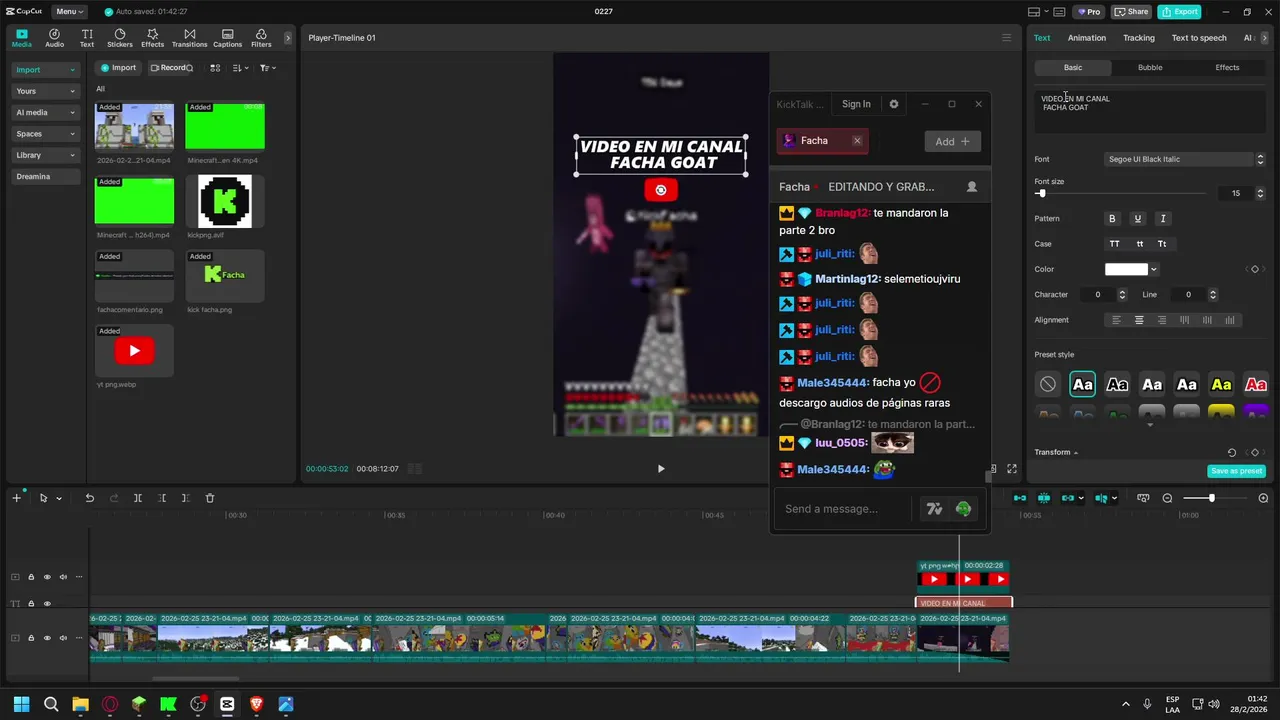Switch to the Animation tab
The image size is (1280, 720).
[x=1086, y=38]
